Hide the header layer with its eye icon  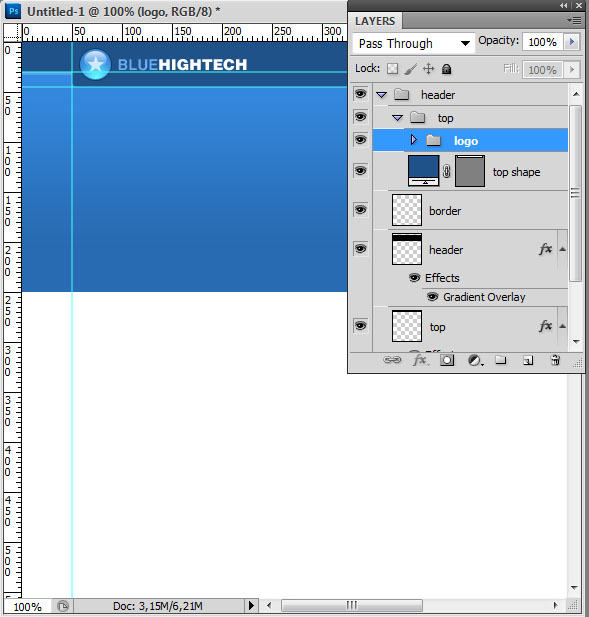pyautogui.click(x=360, y=249)
